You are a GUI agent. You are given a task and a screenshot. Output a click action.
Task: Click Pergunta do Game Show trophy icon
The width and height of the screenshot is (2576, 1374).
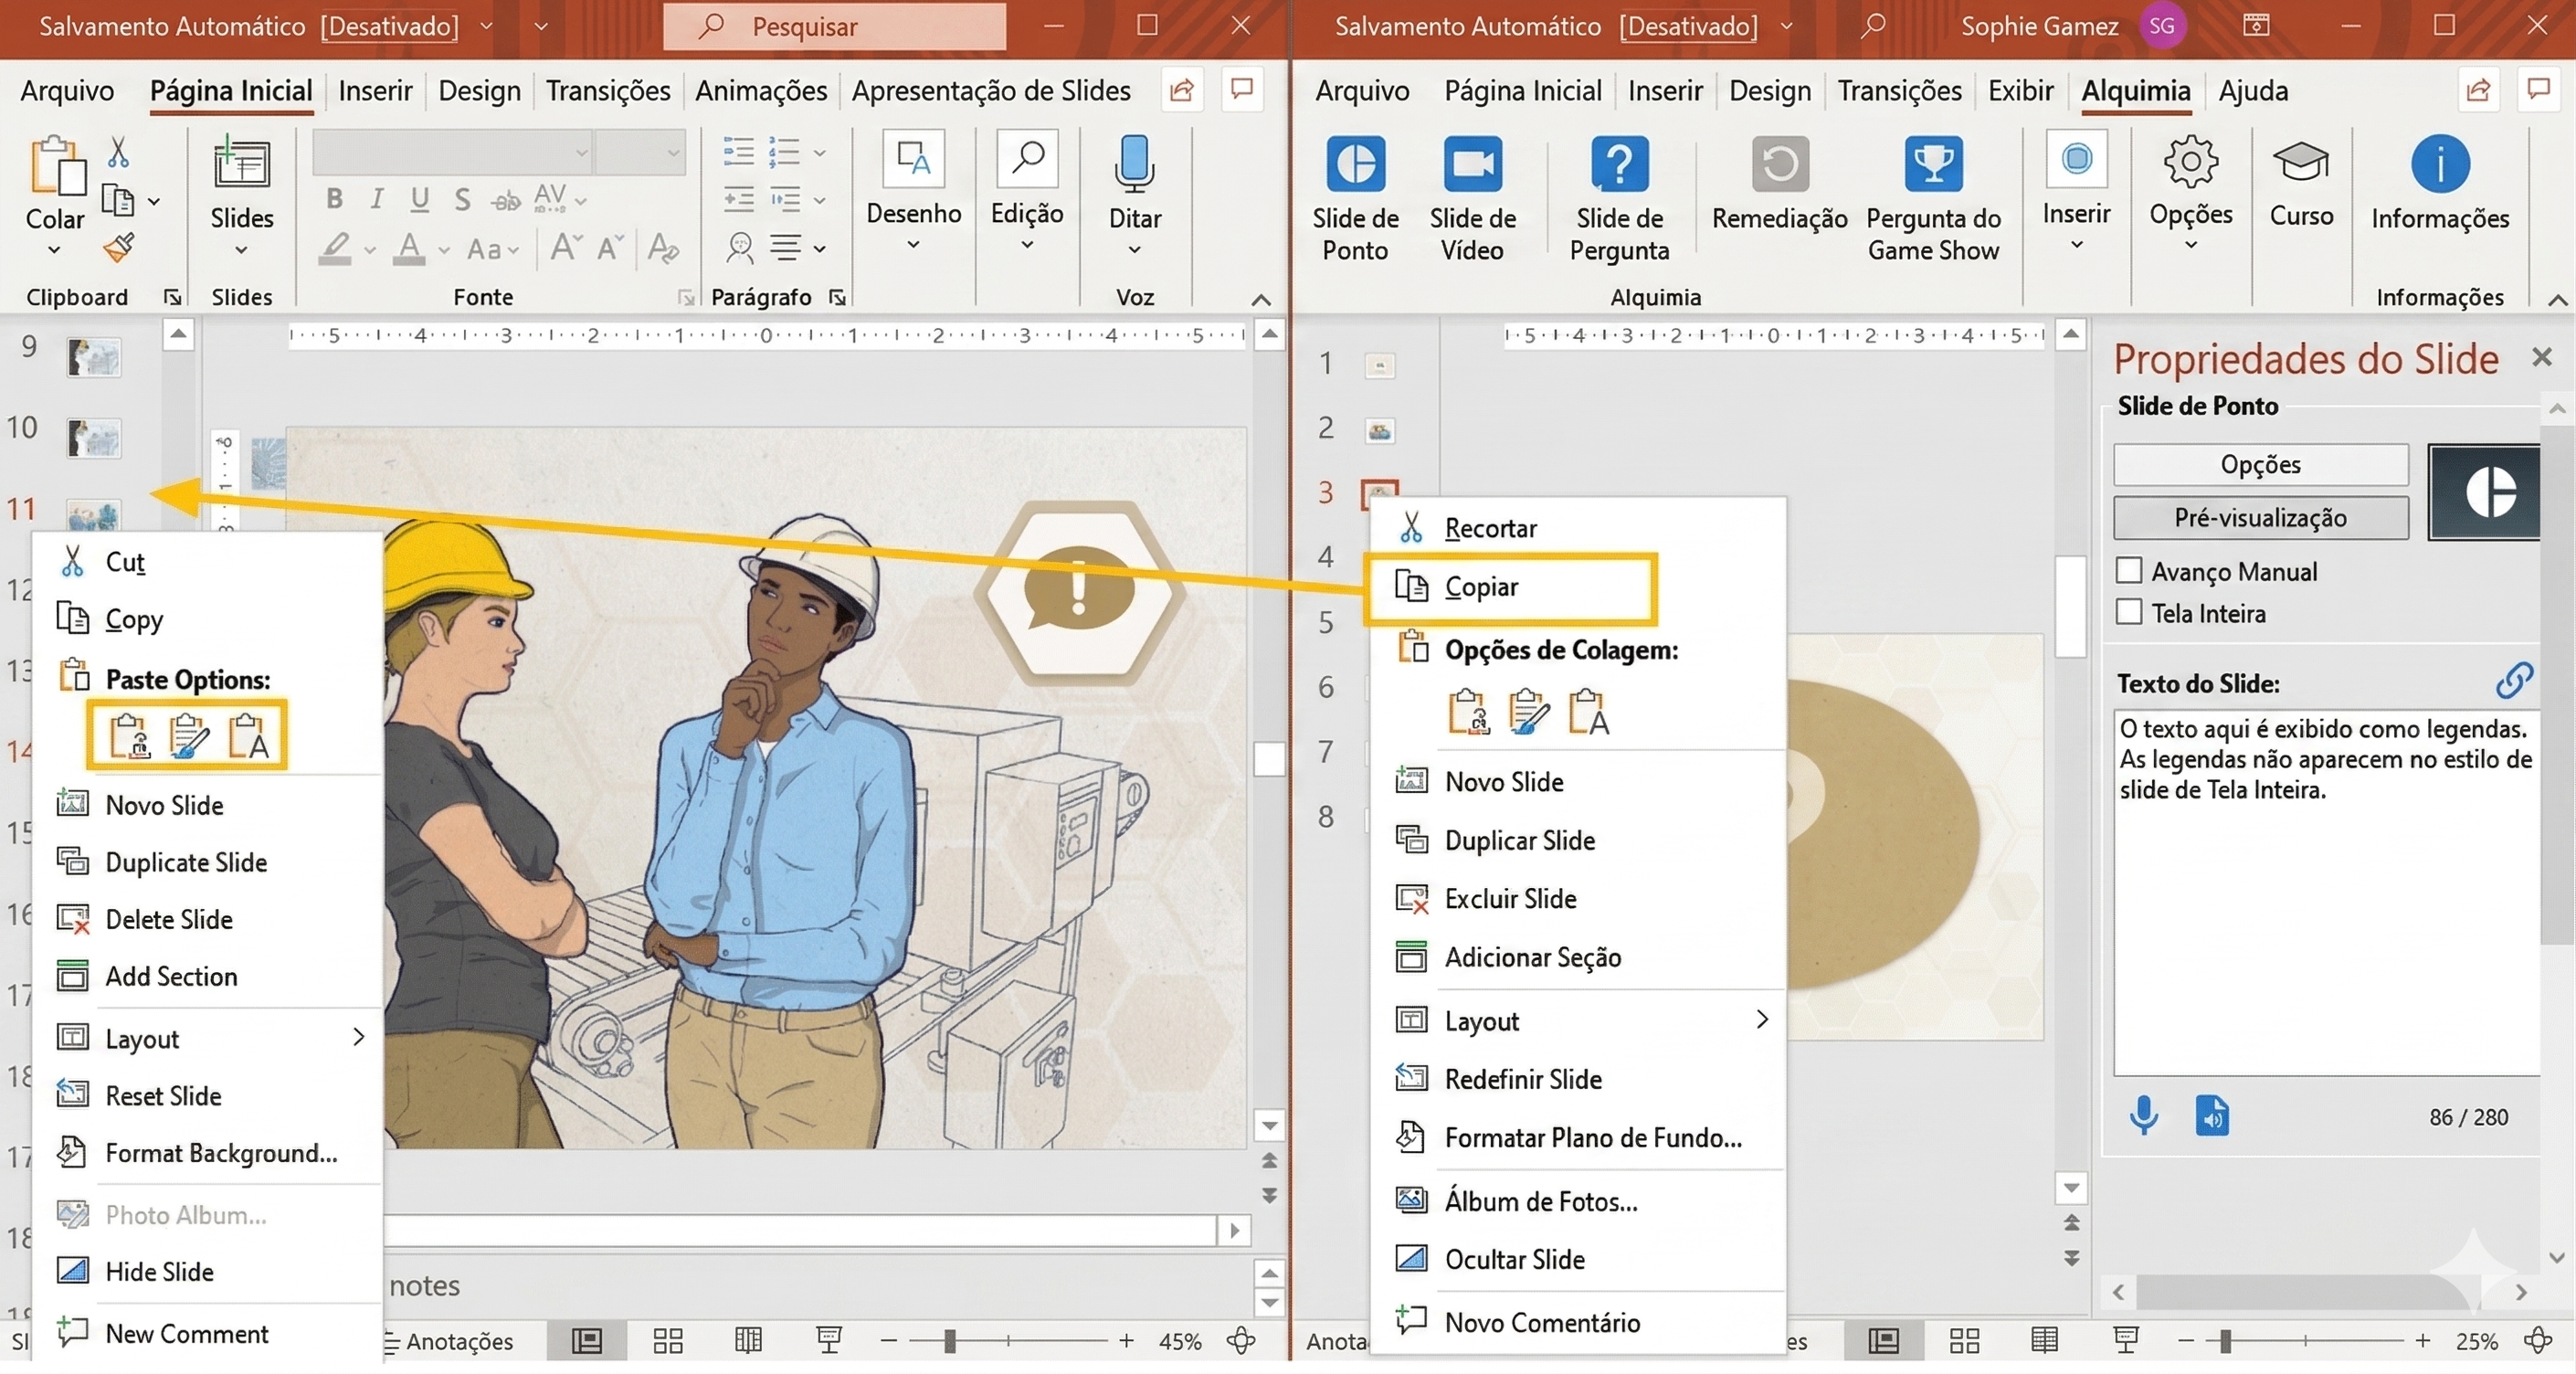coord(1932,164)
